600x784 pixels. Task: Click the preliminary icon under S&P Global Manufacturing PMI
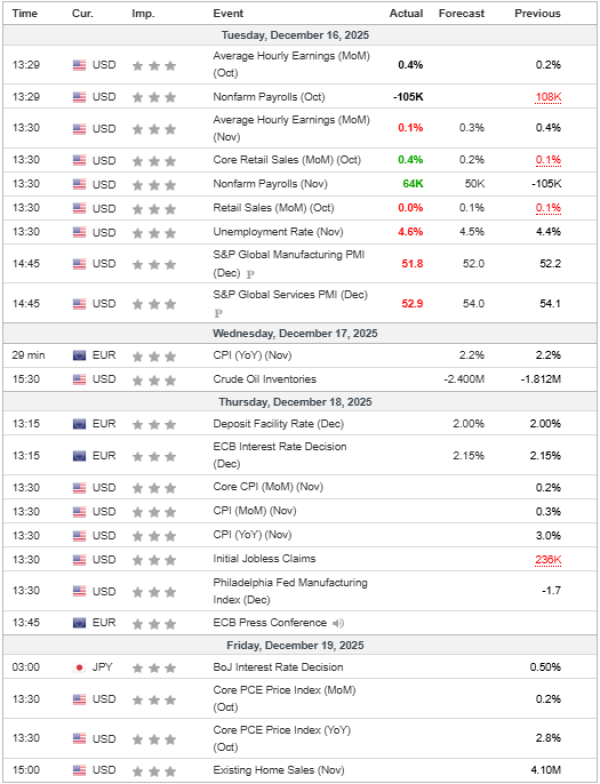[x=250, y=273]
